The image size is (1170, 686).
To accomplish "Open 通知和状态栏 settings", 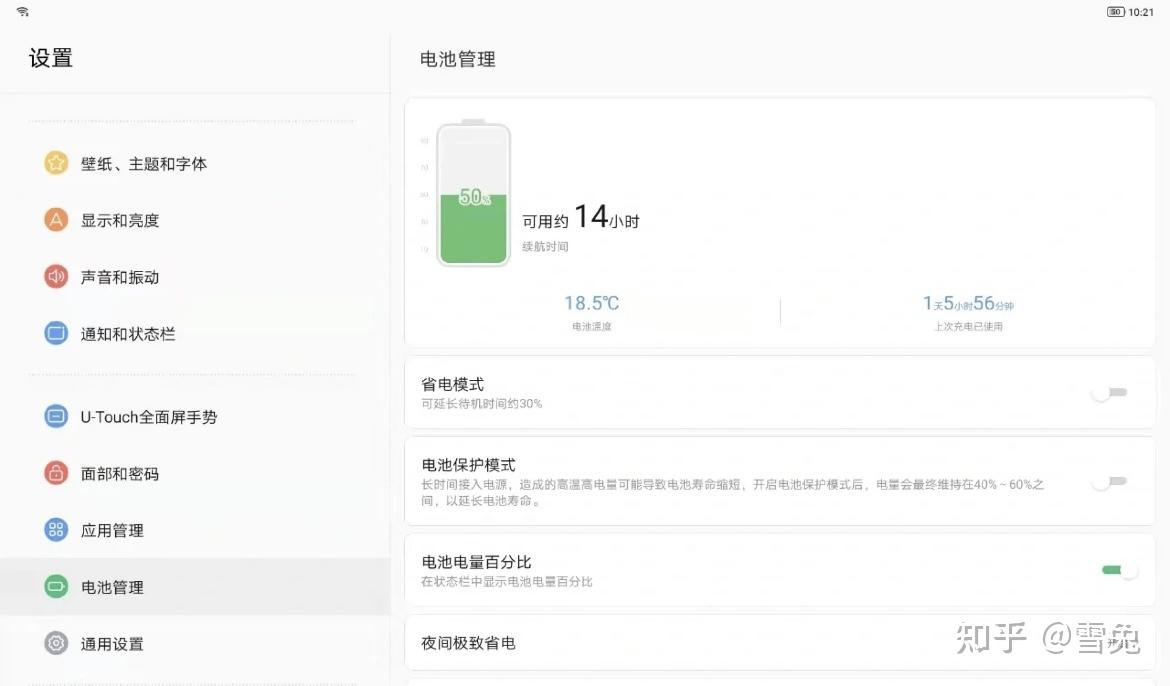I will [195, 334].
